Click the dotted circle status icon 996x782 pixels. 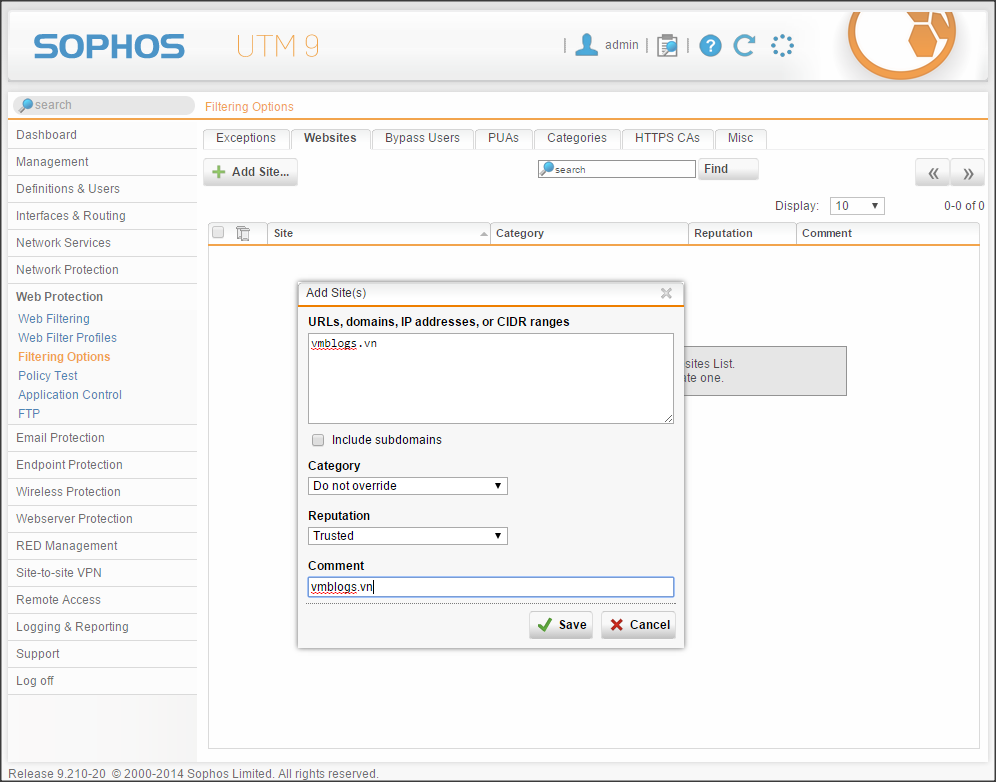pos(782,45)
